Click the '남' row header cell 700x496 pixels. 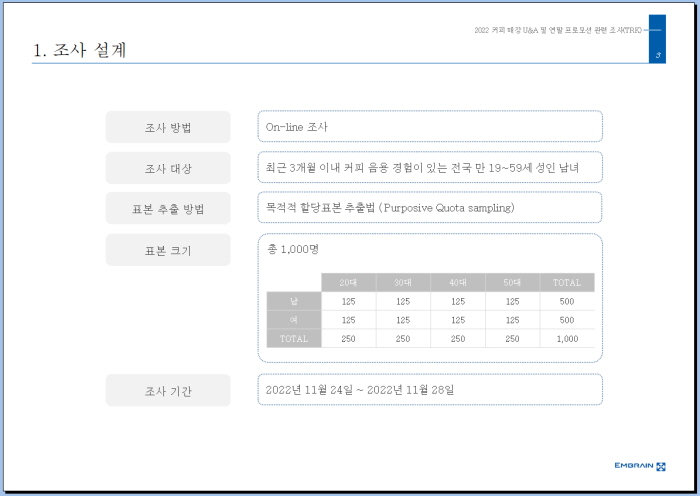[x=294, y=301]
